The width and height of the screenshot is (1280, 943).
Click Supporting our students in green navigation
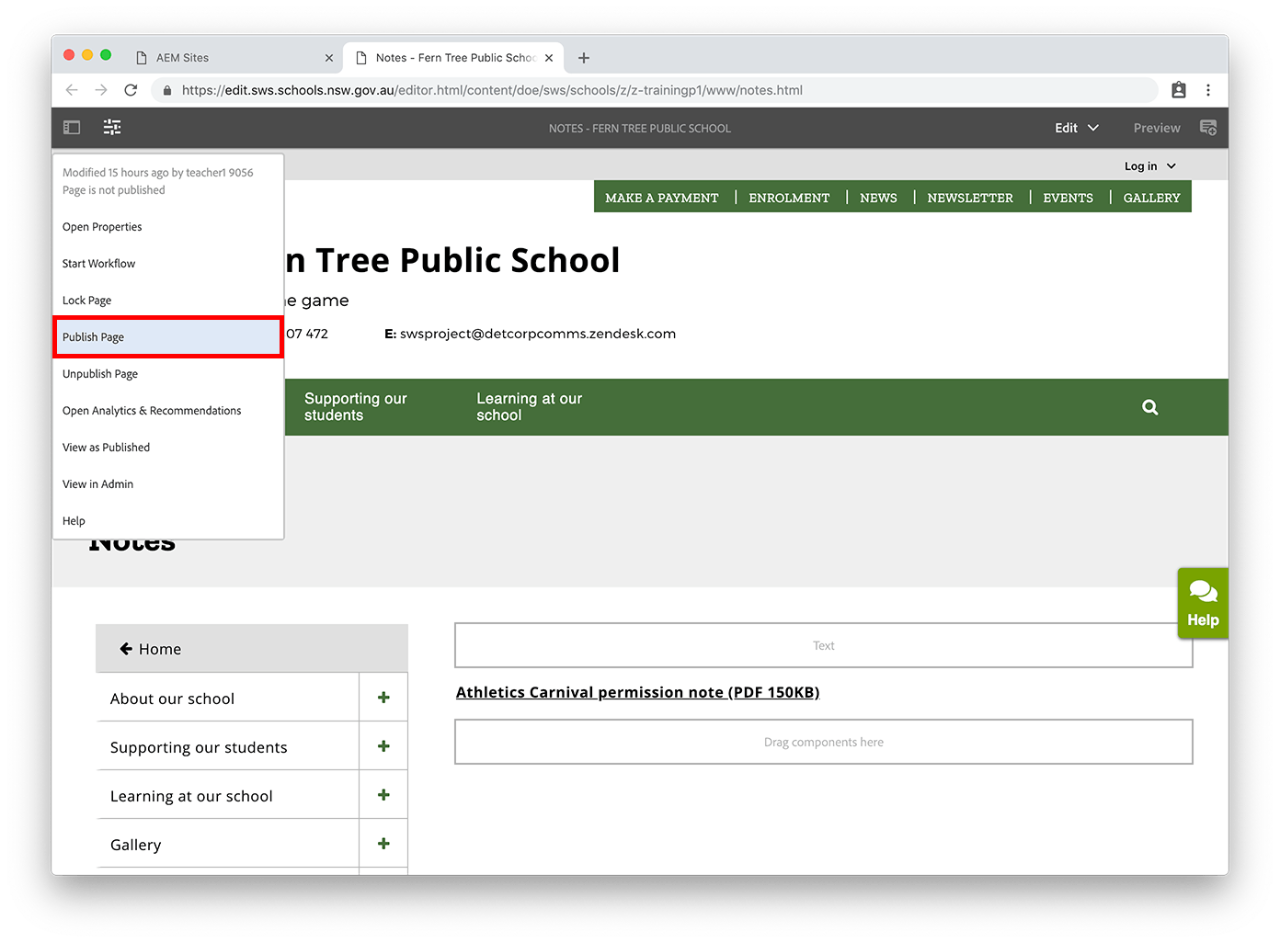tap(356, 407)
